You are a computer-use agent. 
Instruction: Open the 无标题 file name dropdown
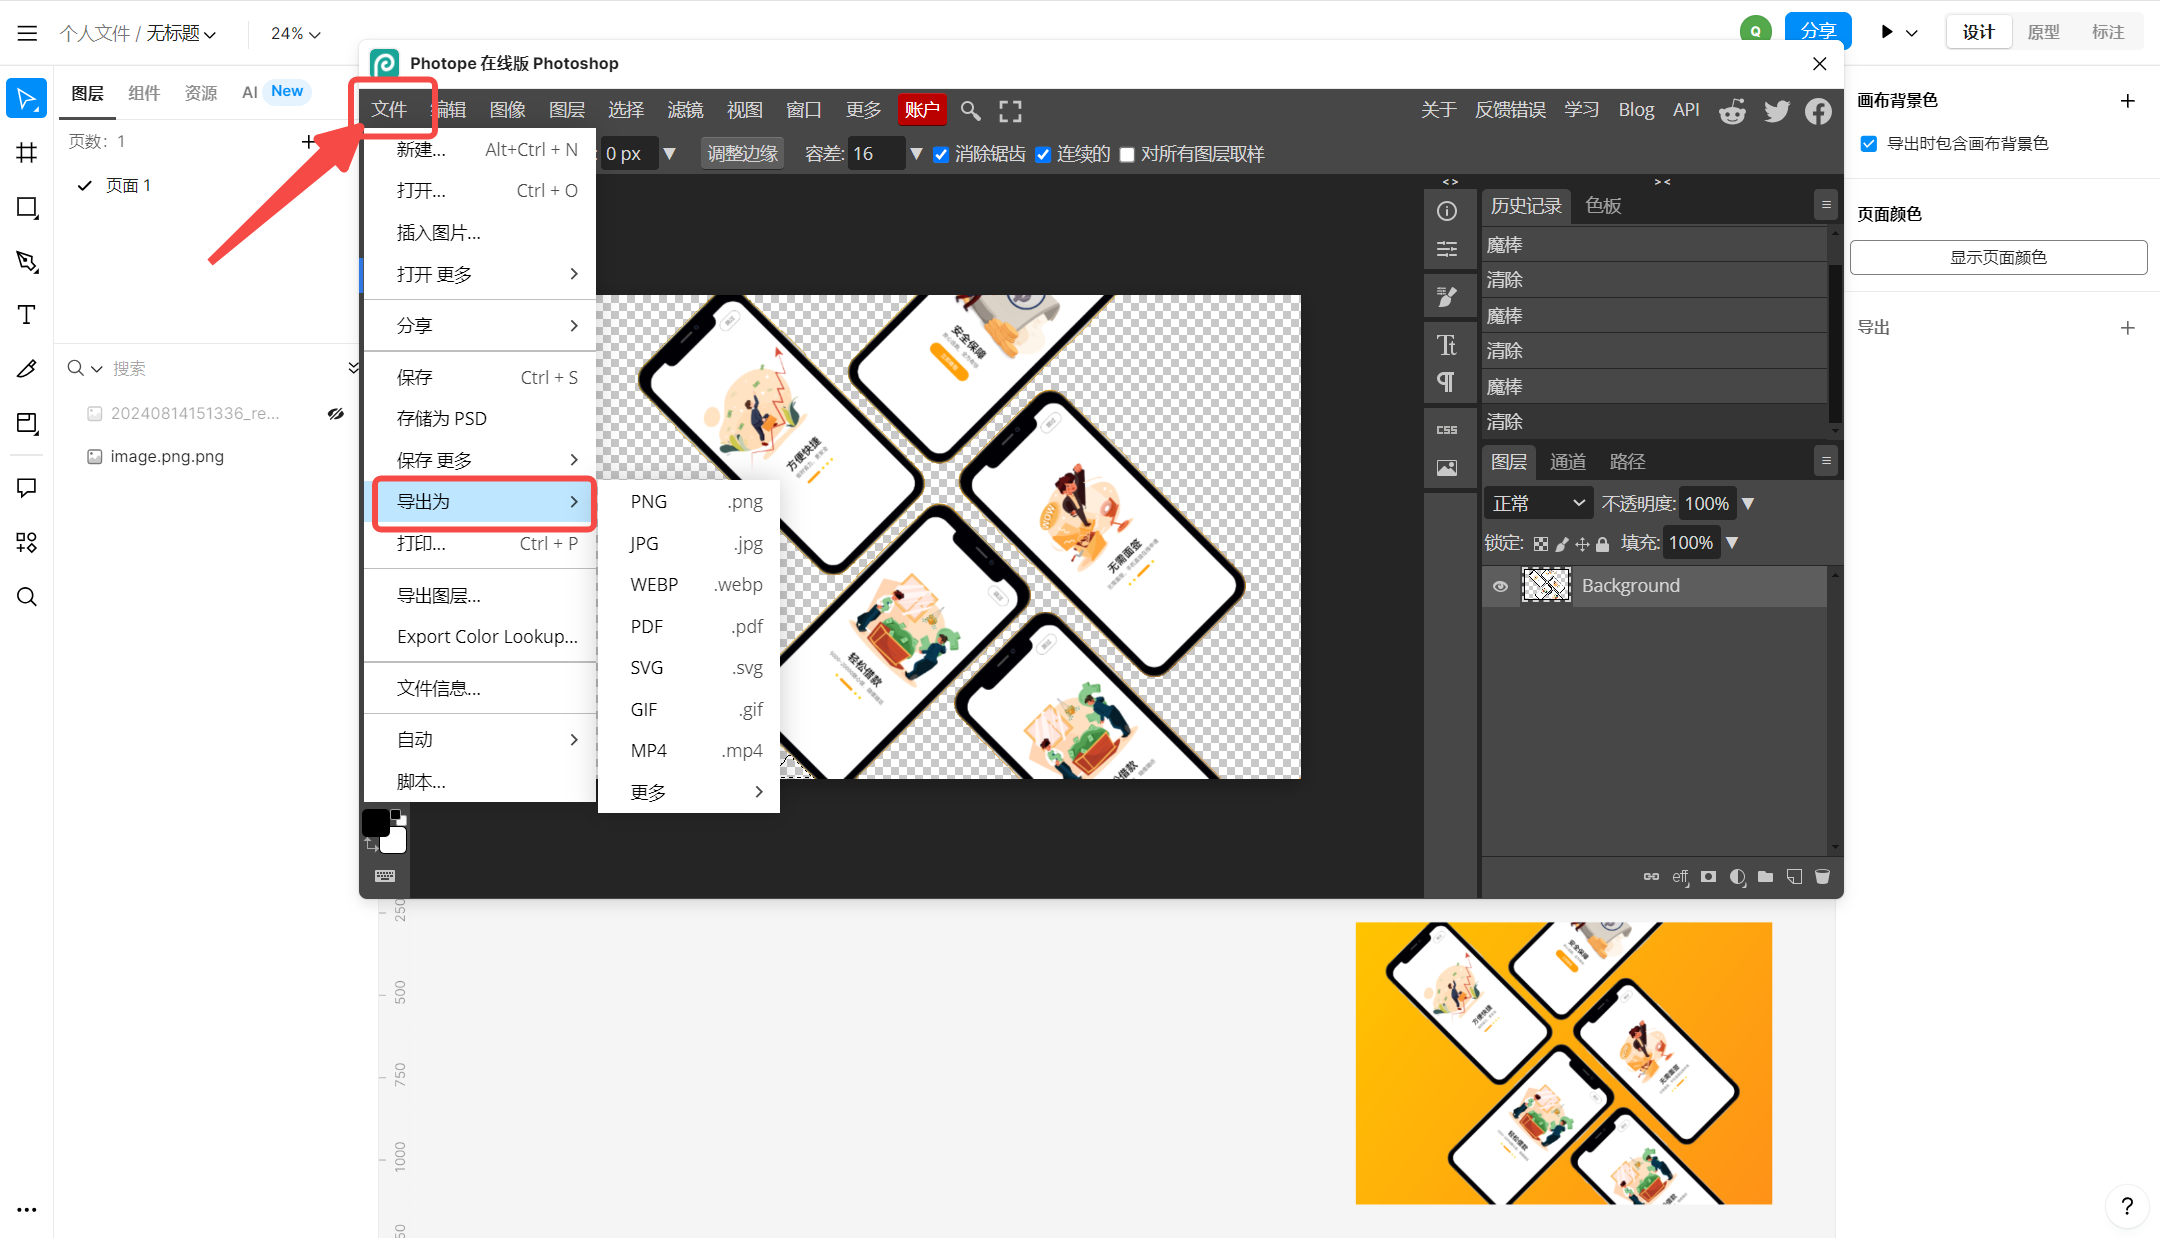coord(180,33)
